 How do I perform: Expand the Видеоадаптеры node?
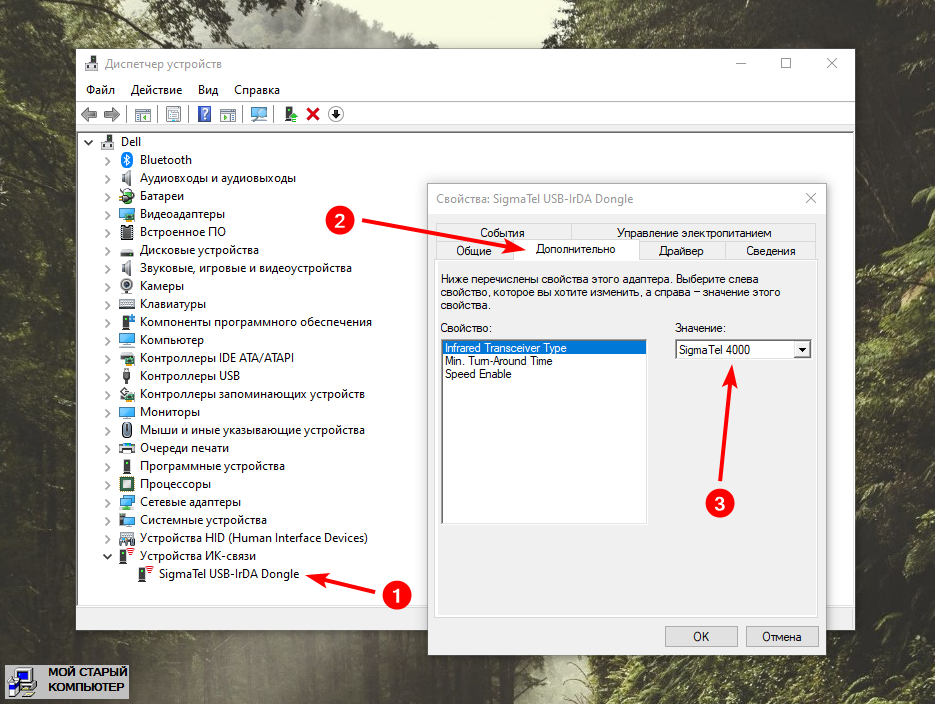(x=108, y=214)
